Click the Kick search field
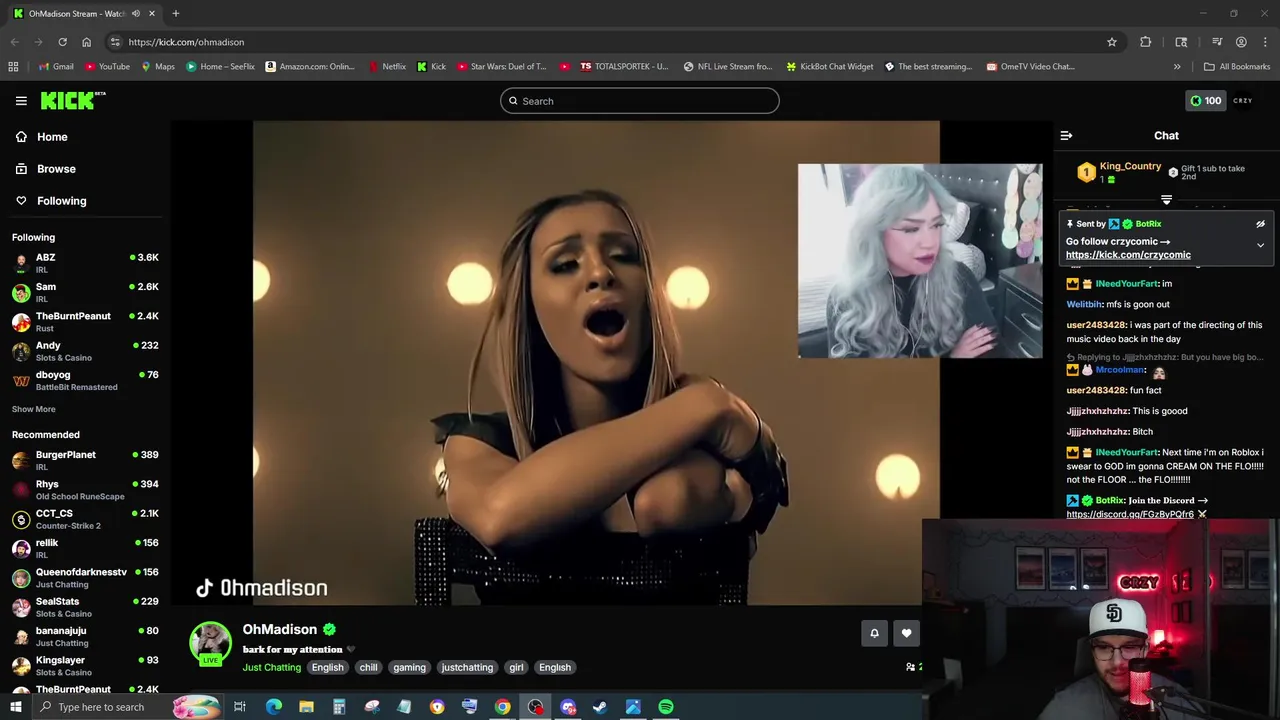The height and width of the screenshot is (720, 1280). tap(639, 101)
